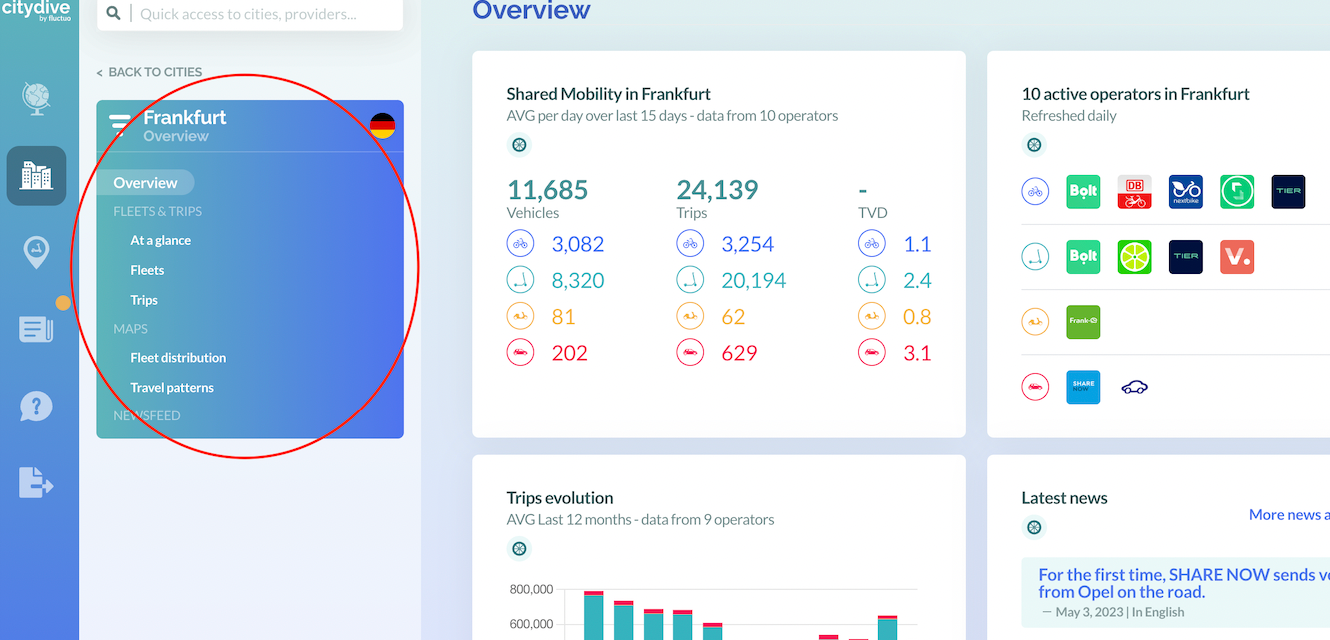The image size is (1330, 640).
Task: Click car icon beside 629 trips
Action: tap(690, 353)
